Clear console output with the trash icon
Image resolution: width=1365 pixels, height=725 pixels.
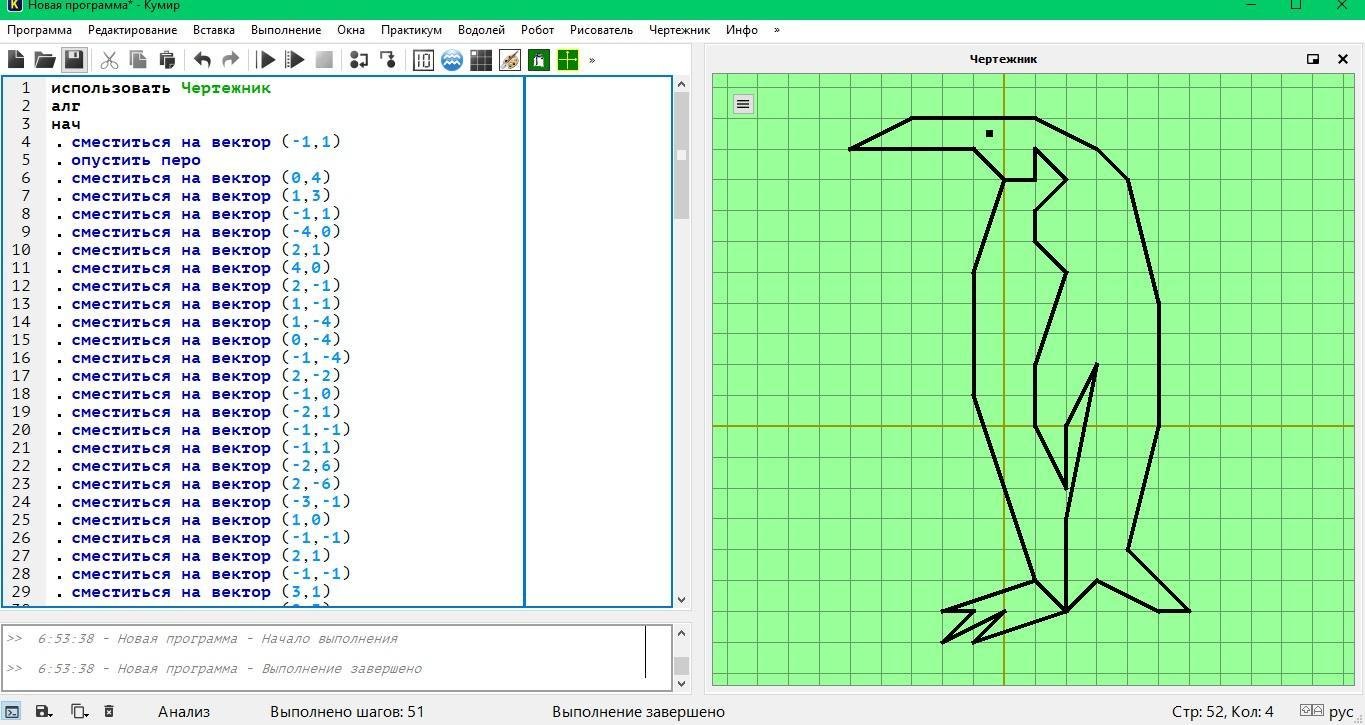(109, 711)
